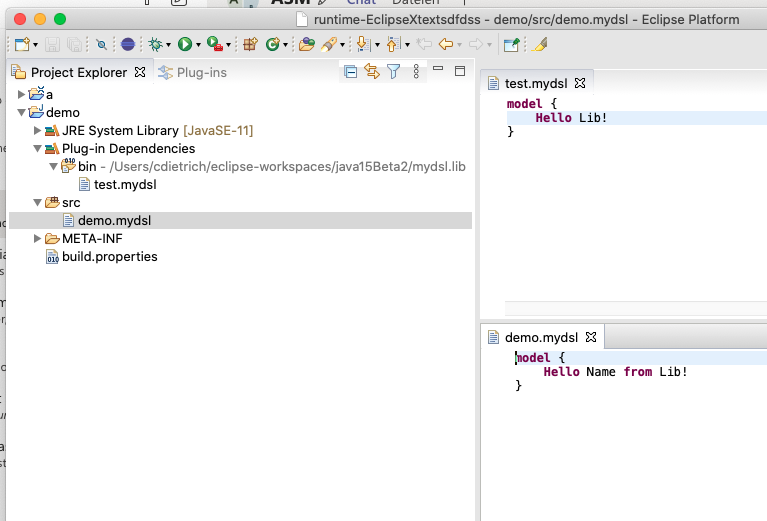Click the horizontal scrollbar of test.mydsl editor

pyautogui.click(x=636, y=309)
